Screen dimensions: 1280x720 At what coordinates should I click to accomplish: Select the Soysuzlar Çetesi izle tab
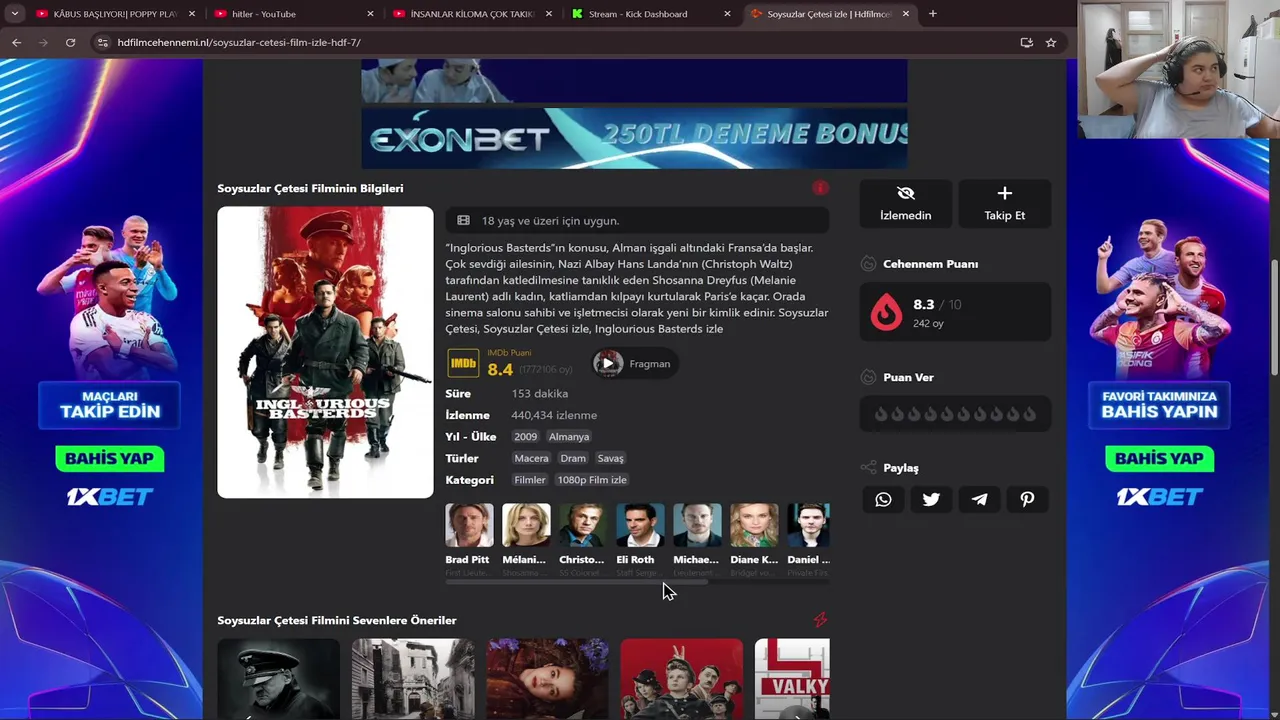830,14
